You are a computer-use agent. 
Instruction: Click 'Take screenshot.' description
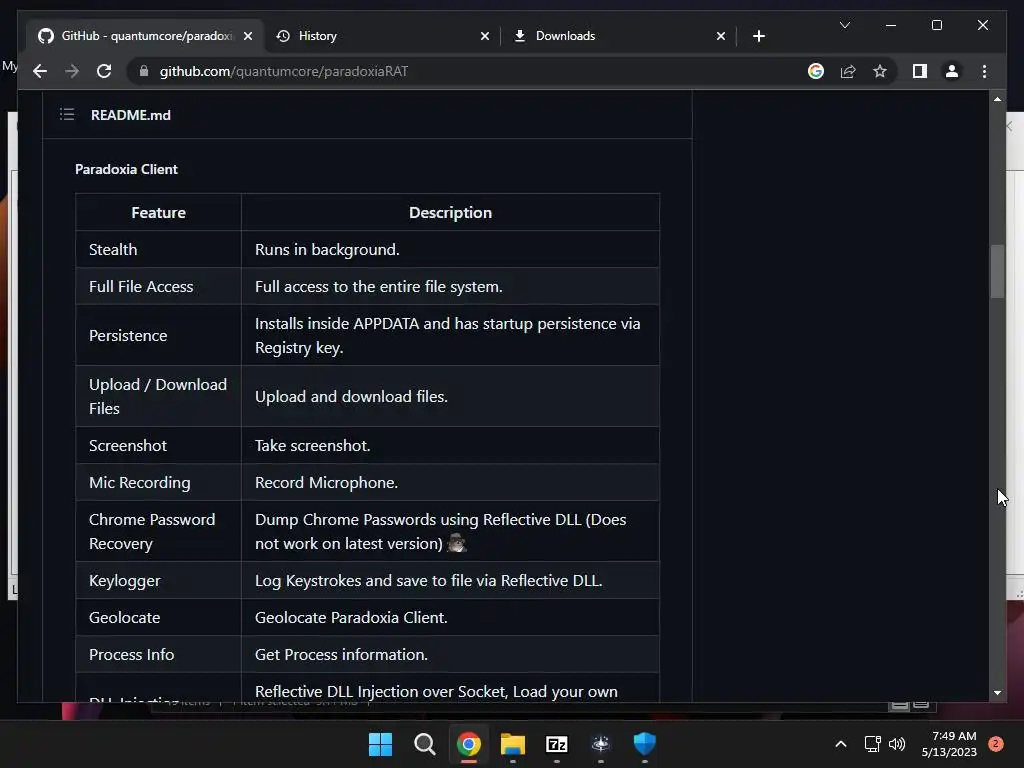tap(312, 445)
